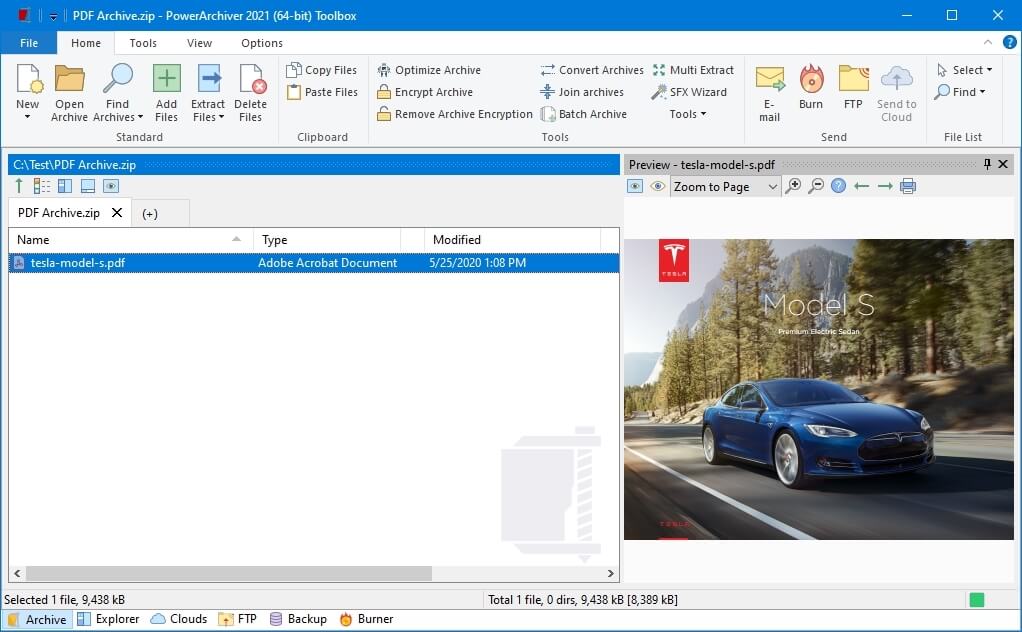The width and height of the screenshot is (1022, 632).
Task: Close the Preview pane
Action: coord(1004,164)
